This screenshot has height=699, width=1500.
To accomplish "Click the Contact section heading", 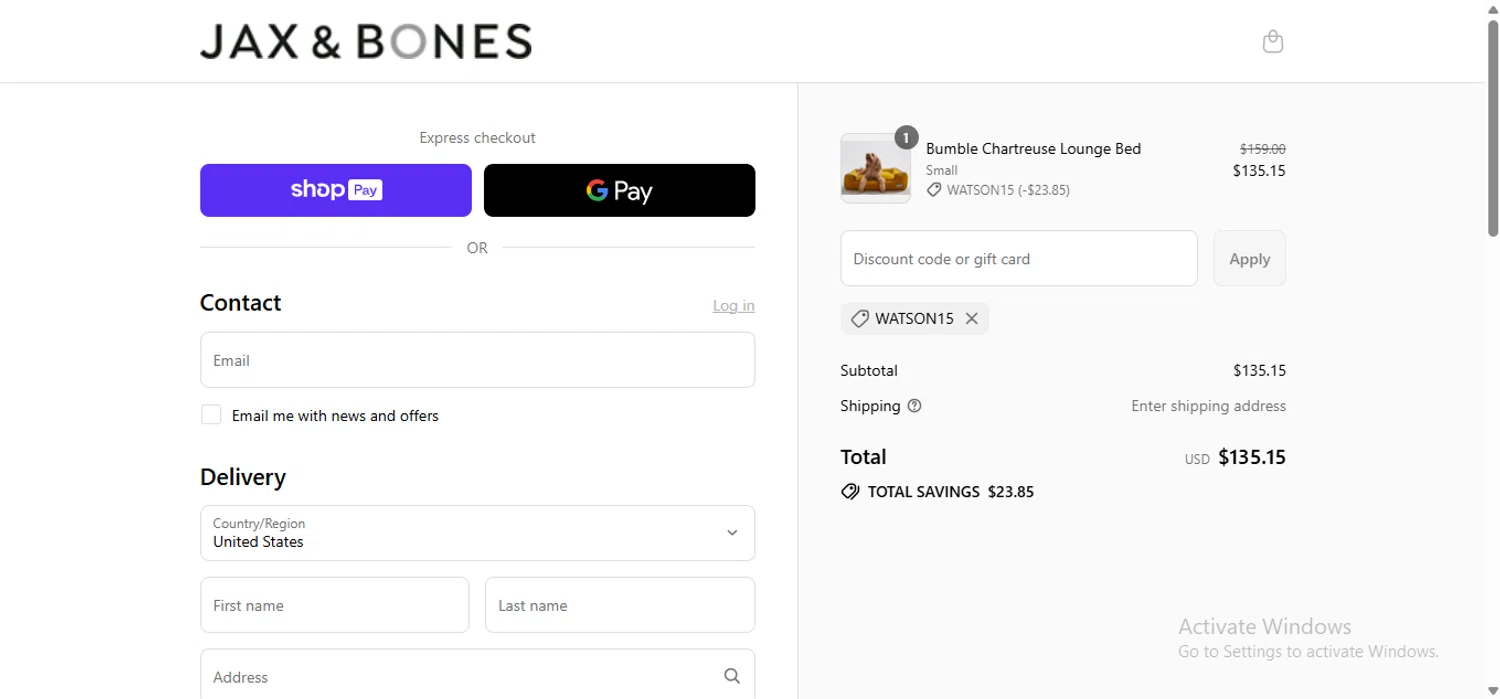I will point(240,303).
